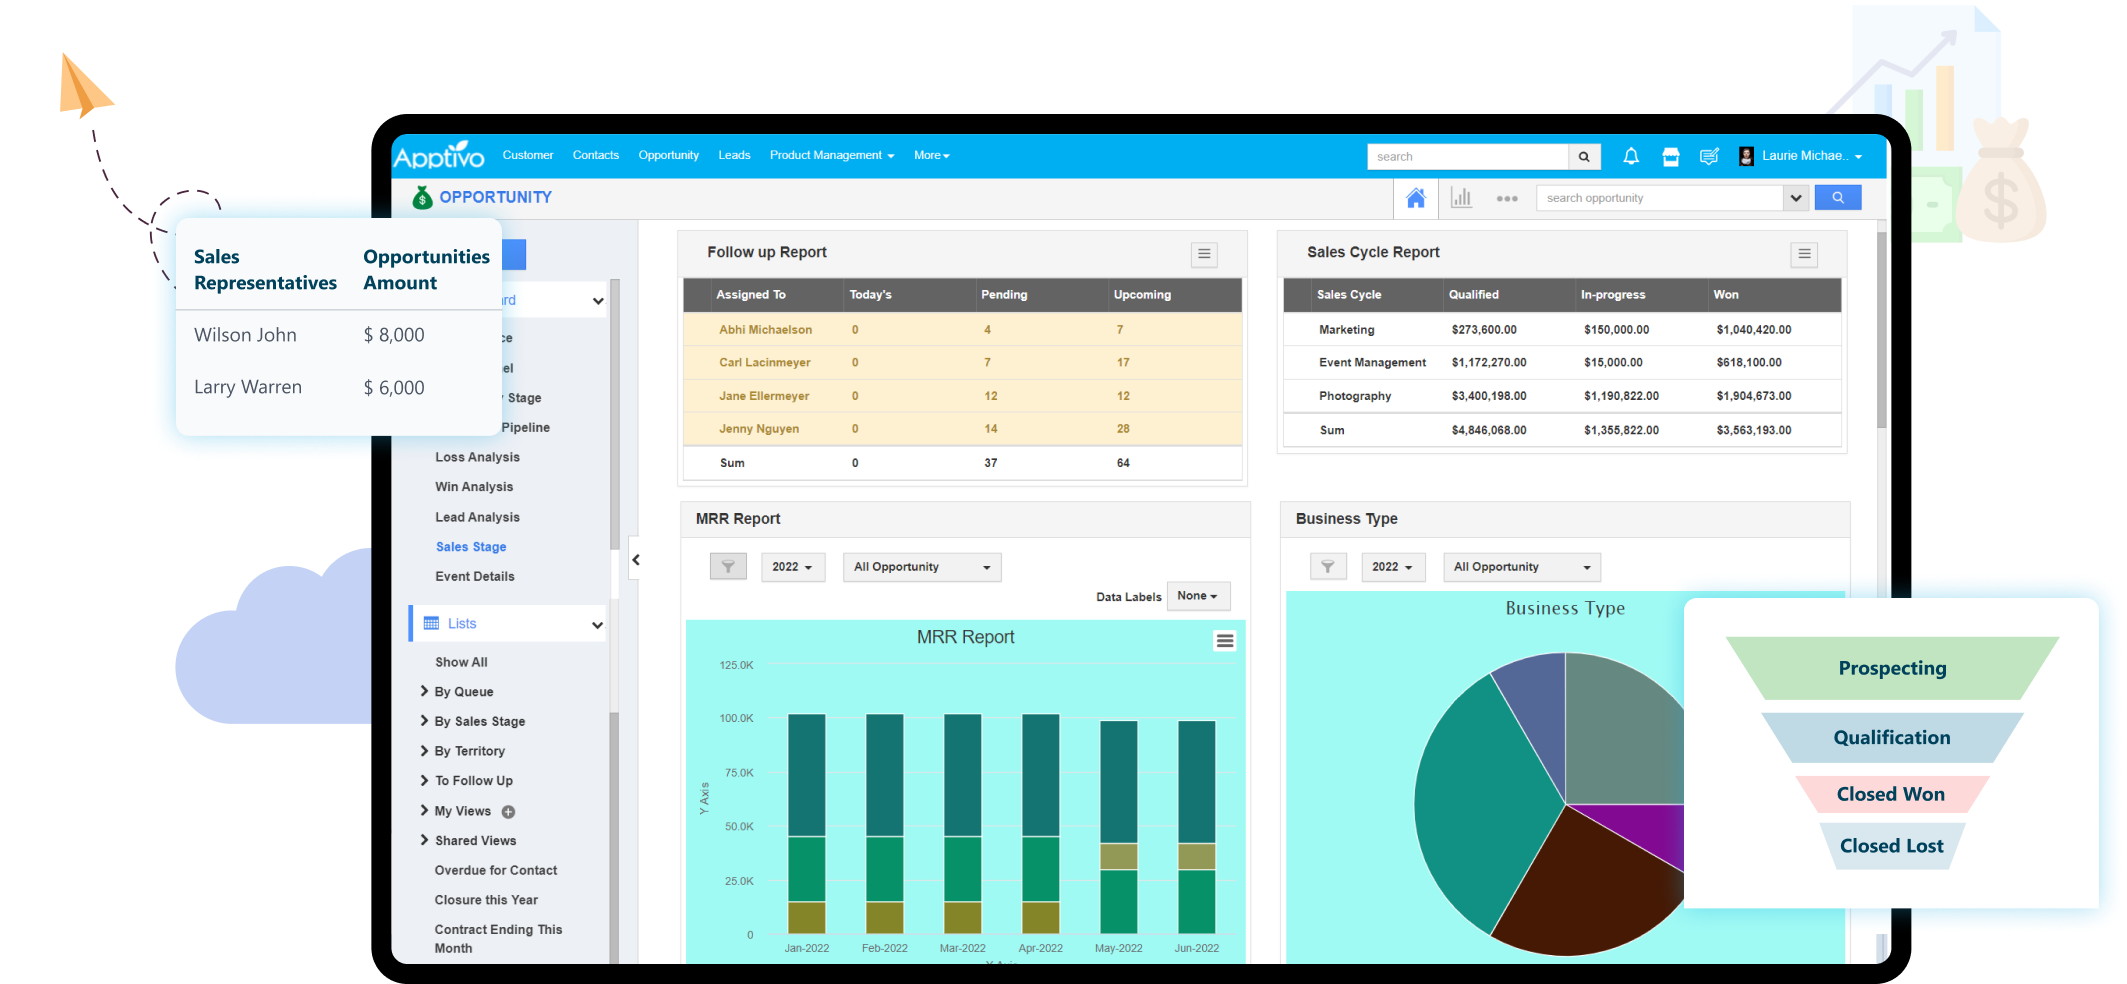2127x984 pixels.
Task: Collapse the left sidebar panel arrow
Action: (x=636, y=560)
